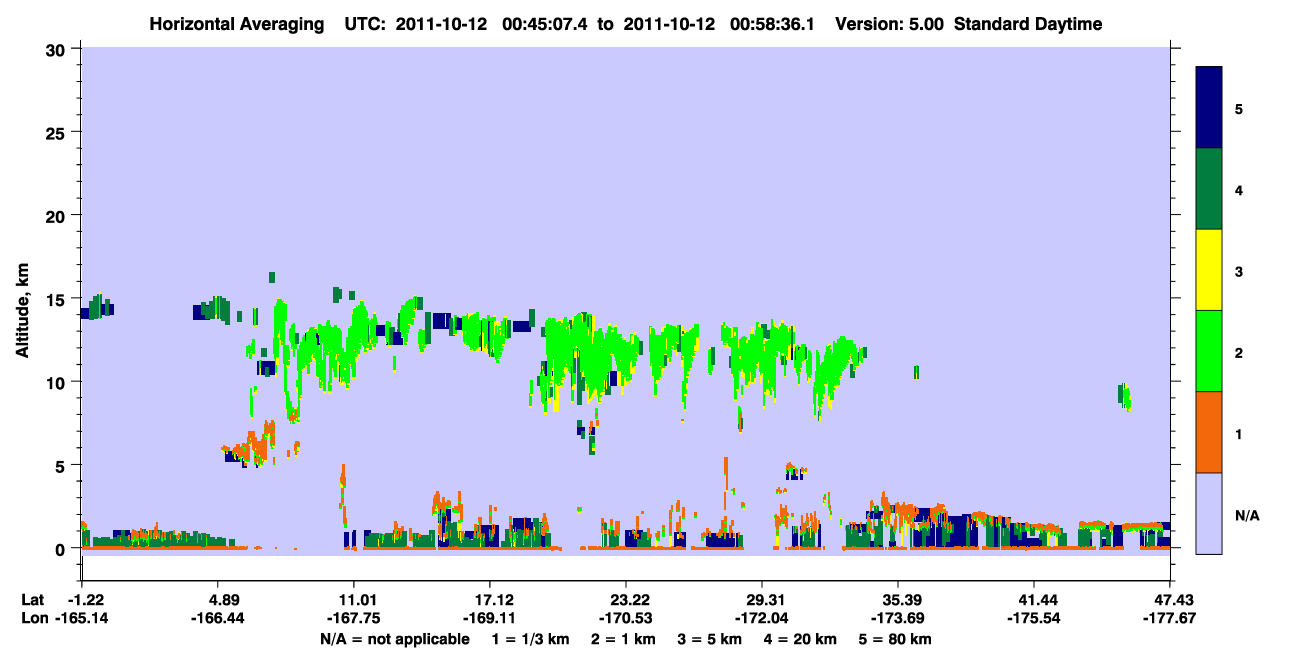Click the dark blue 5 color swatch
The height and width of the screenshot is (667, 1300).
point(1210,108)
